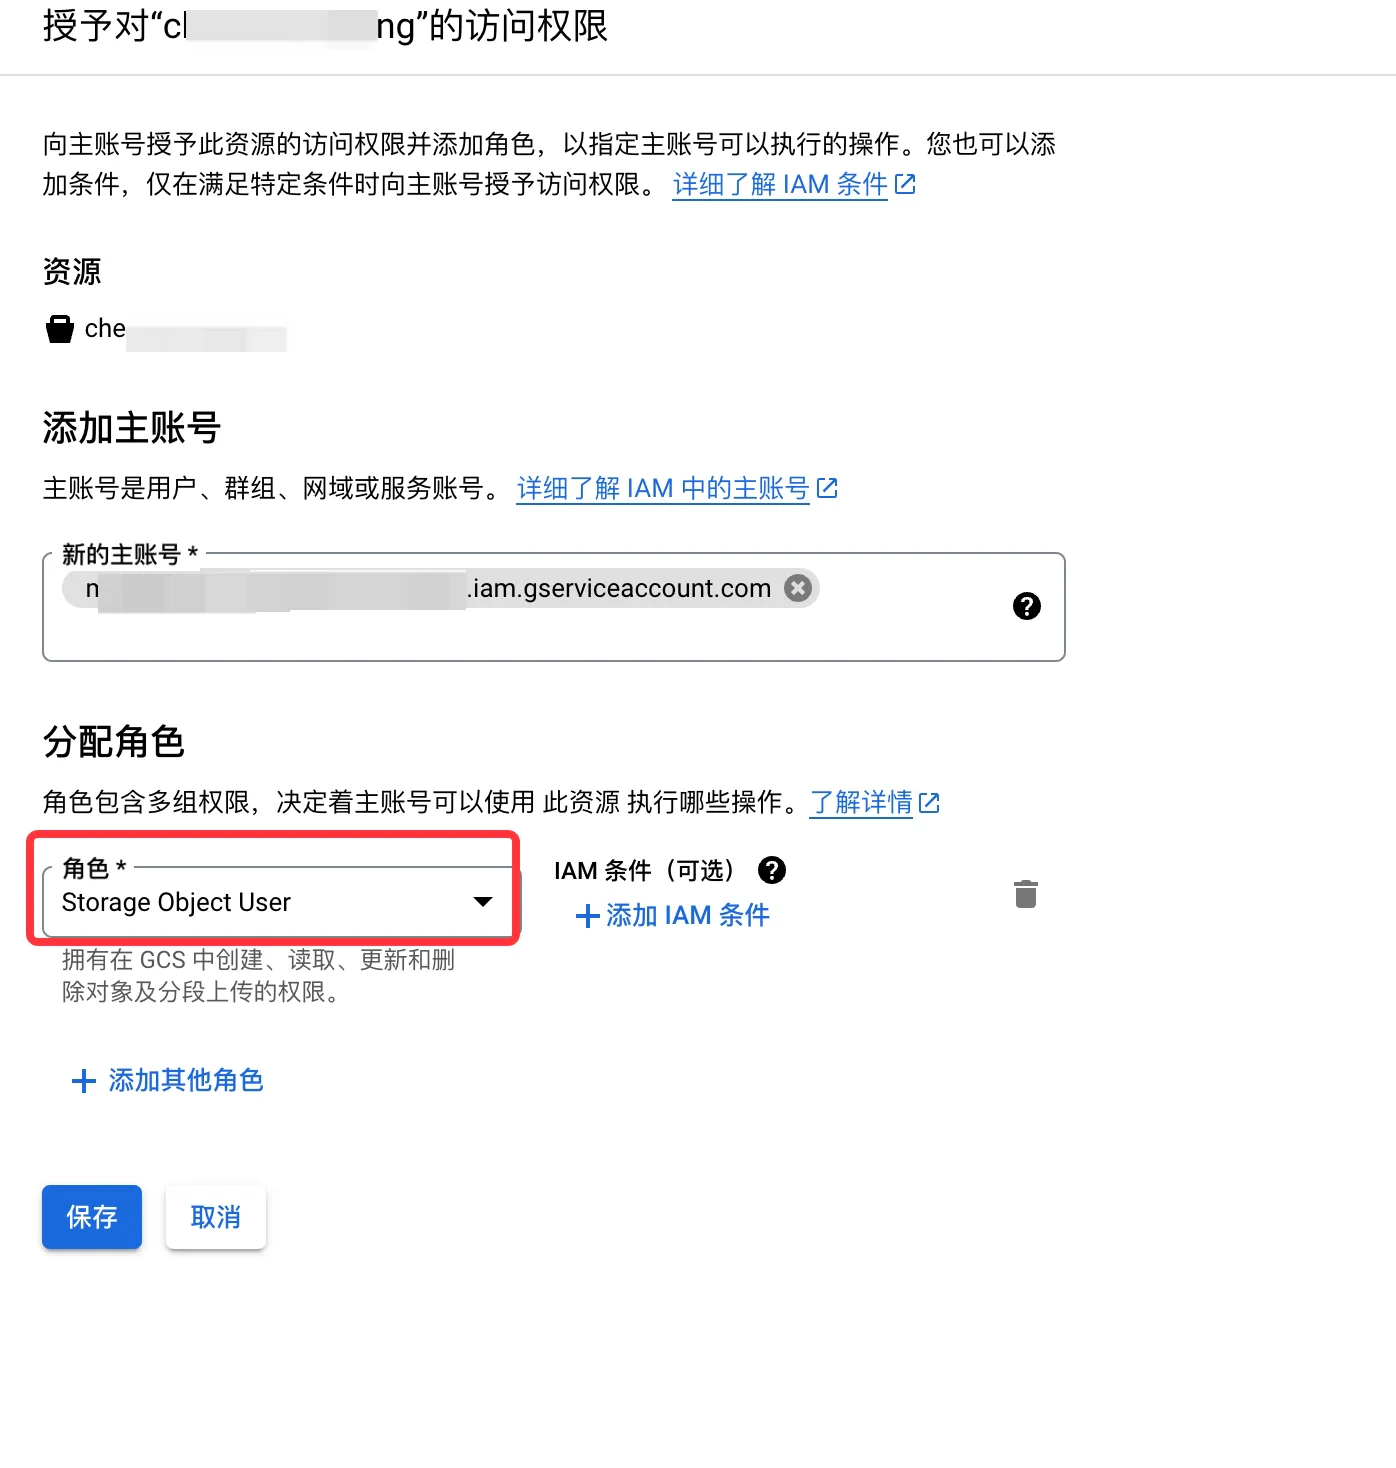
Task: Click the 保存 button
Action: [92, 1217]
